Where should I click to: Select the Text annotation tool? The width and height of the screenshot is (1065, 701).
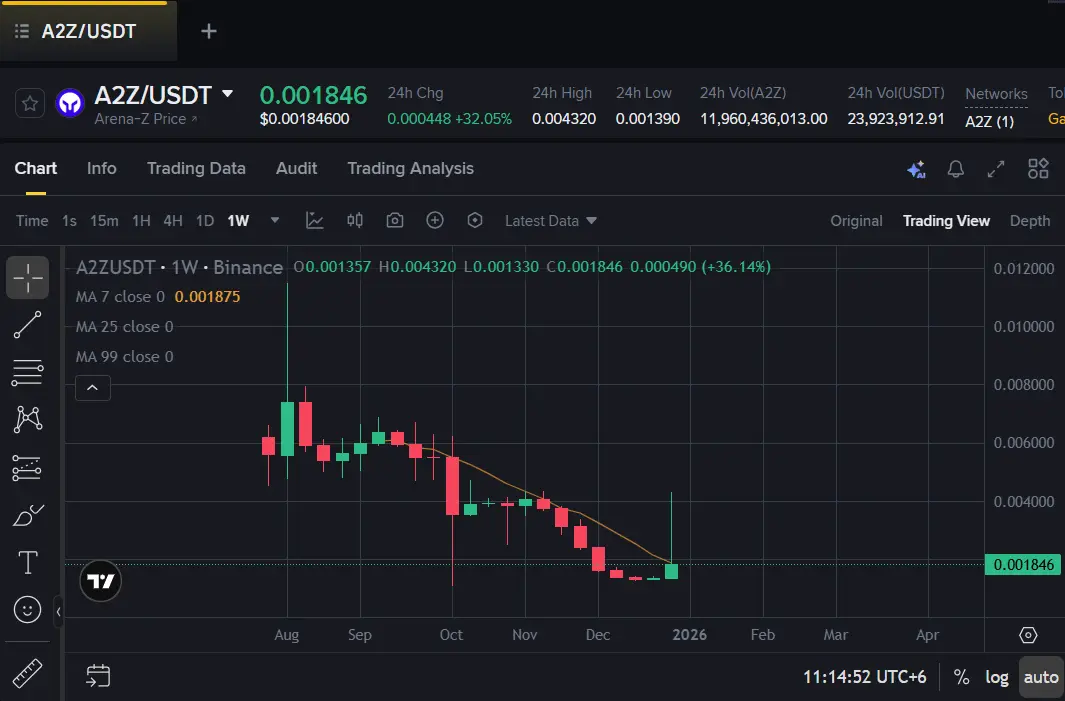coord(28,562)
